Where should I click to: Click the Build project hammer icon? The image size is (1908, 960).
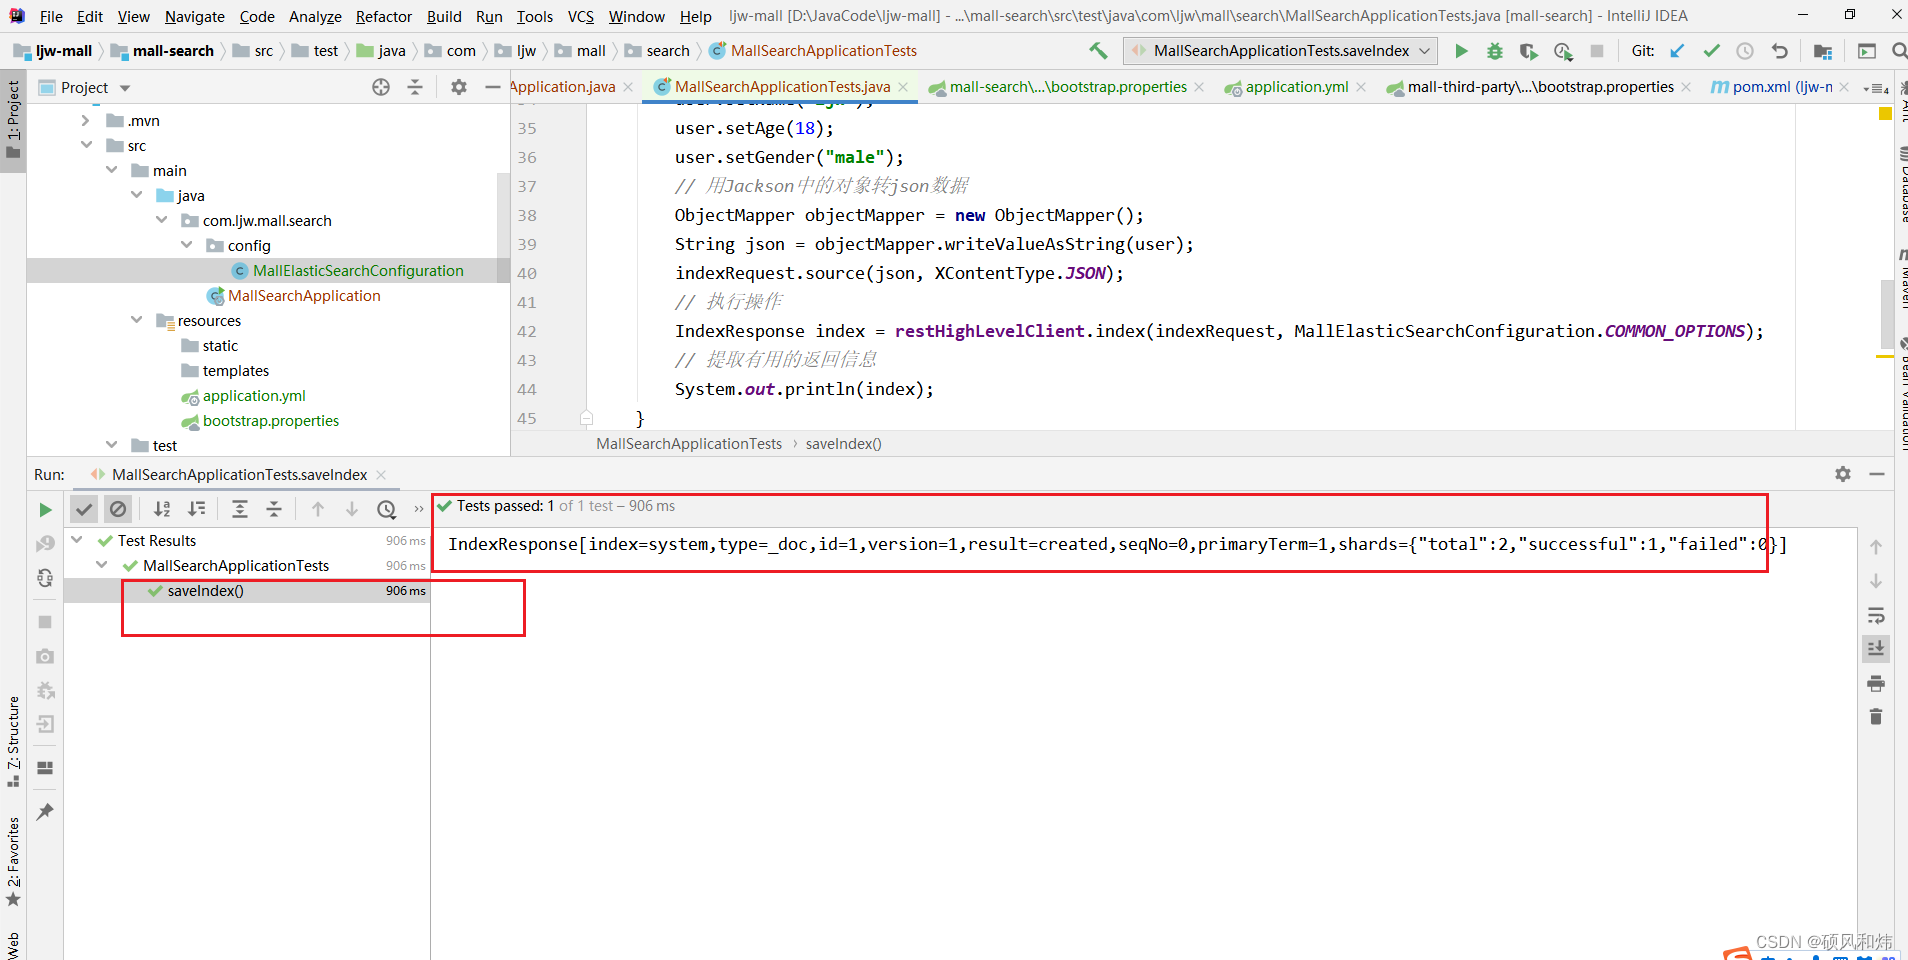click(x=1098, y=51)
